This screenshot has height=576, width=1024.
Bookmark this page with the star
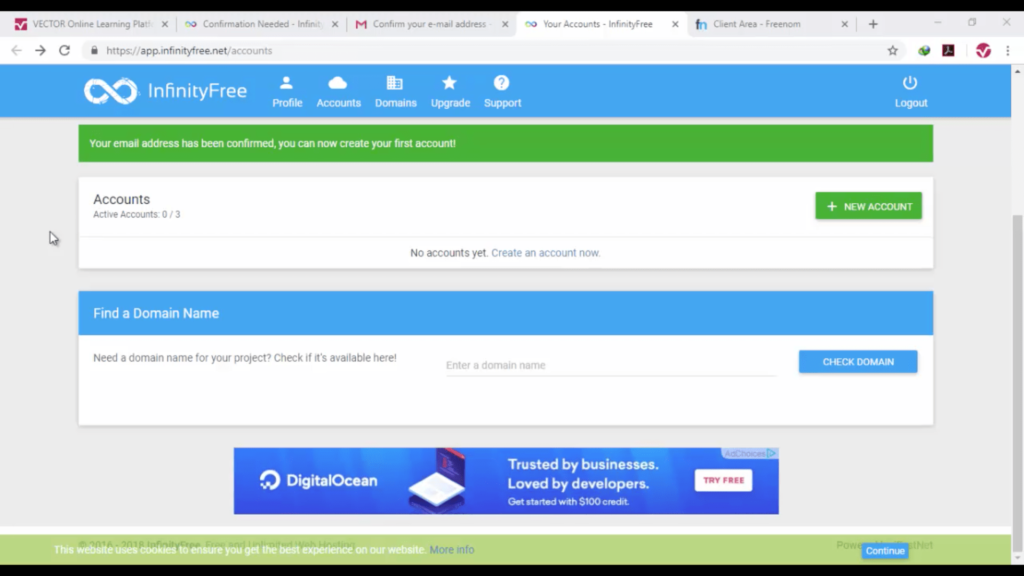892,50
